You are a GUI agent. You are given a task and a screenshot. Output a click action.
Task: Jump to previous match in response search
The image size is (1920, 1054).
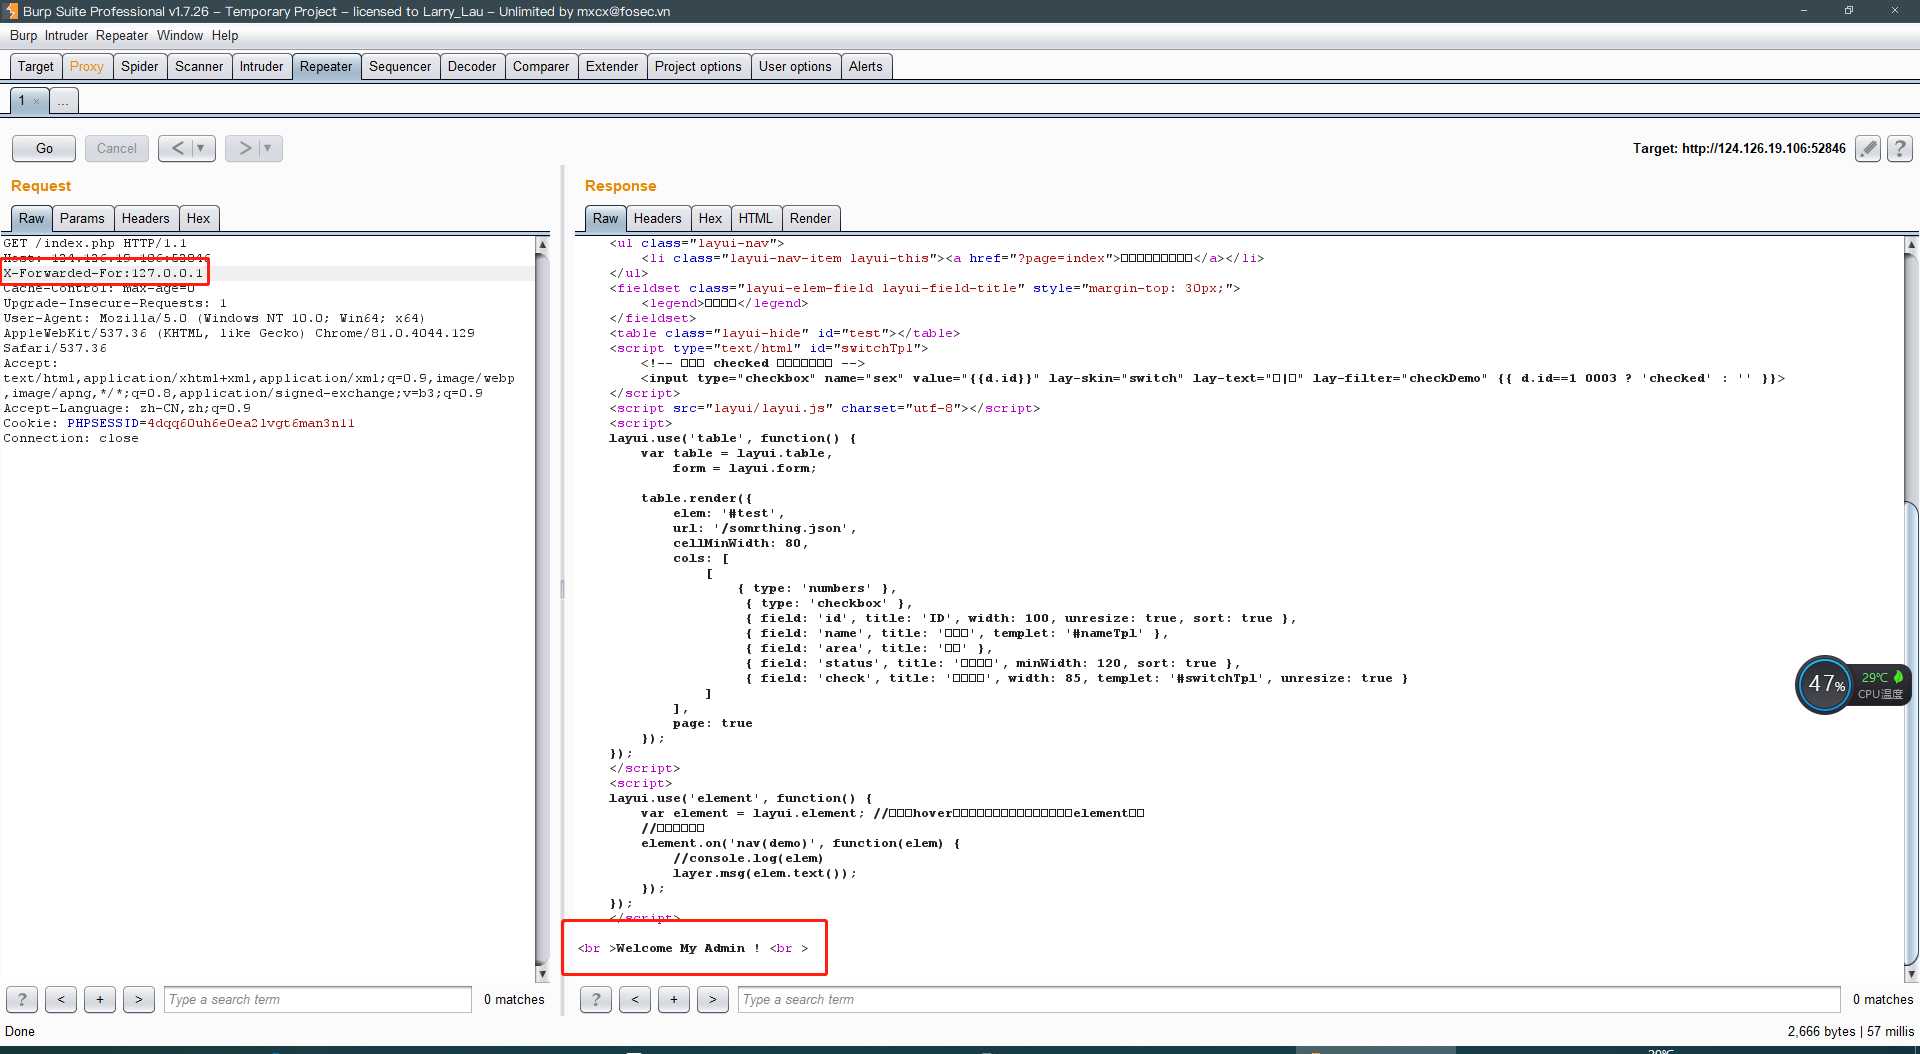(635, 999)
